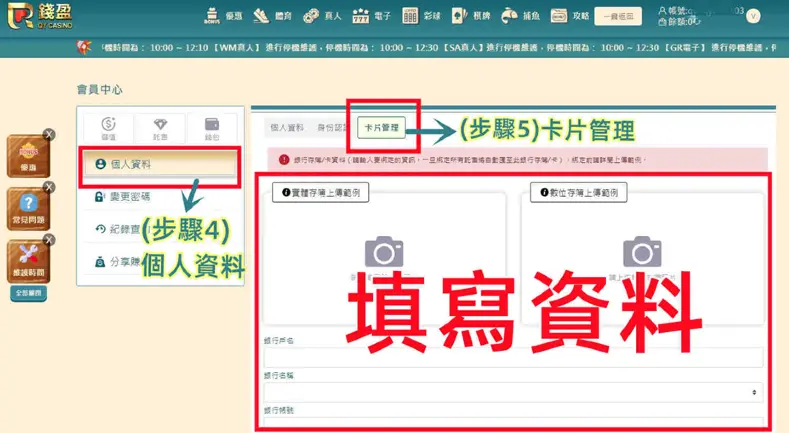Switch to the 卡片管理 tab
The height and width of the screenshot is (433, 789).
point(381,128)
